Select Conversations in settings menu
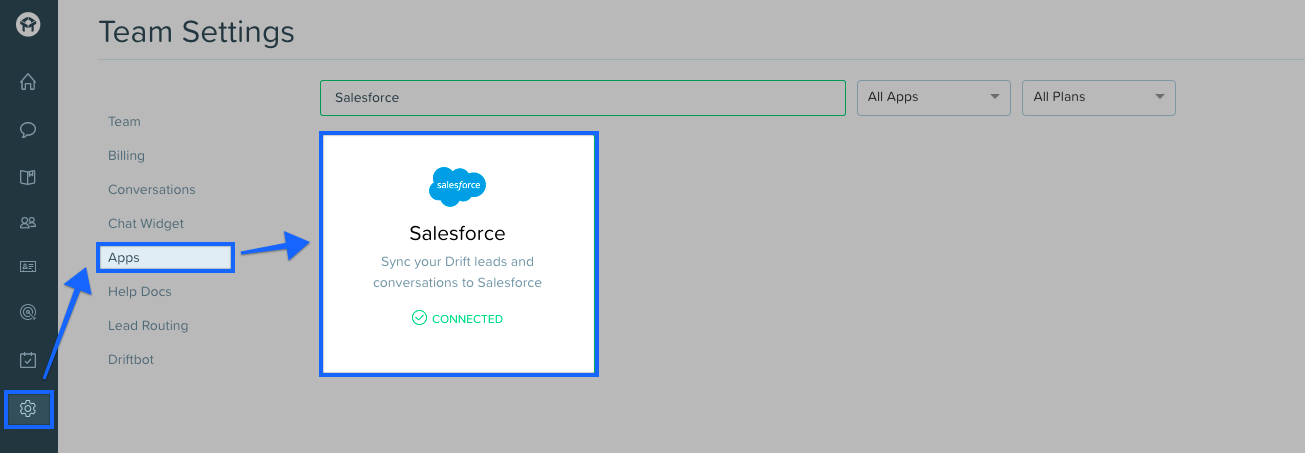 click(x=152, y=189)
